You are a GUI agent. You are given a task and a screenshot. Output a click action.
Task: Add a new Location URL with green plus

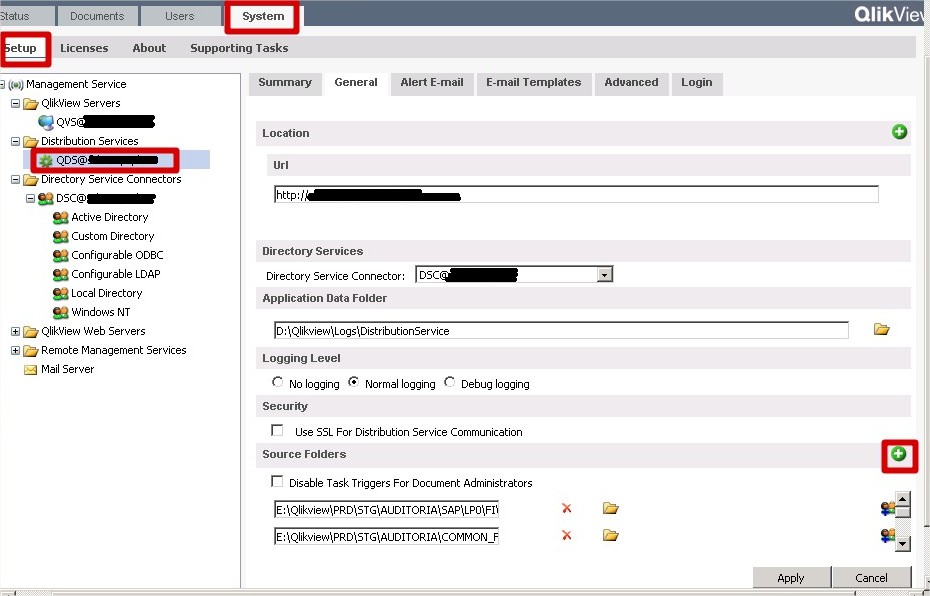pyautogui.click(x=899, y=132)
